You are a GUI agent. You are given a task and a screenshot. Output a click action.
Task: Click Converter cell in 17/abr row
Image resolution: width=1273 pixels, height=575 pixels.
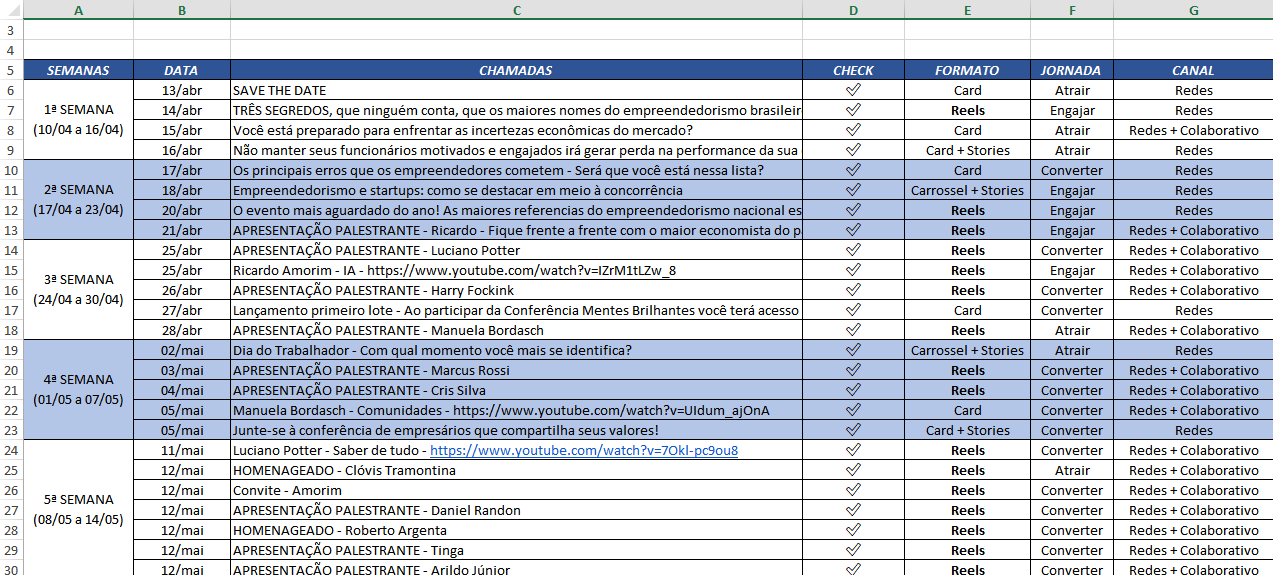click(x=1071, y=170)
